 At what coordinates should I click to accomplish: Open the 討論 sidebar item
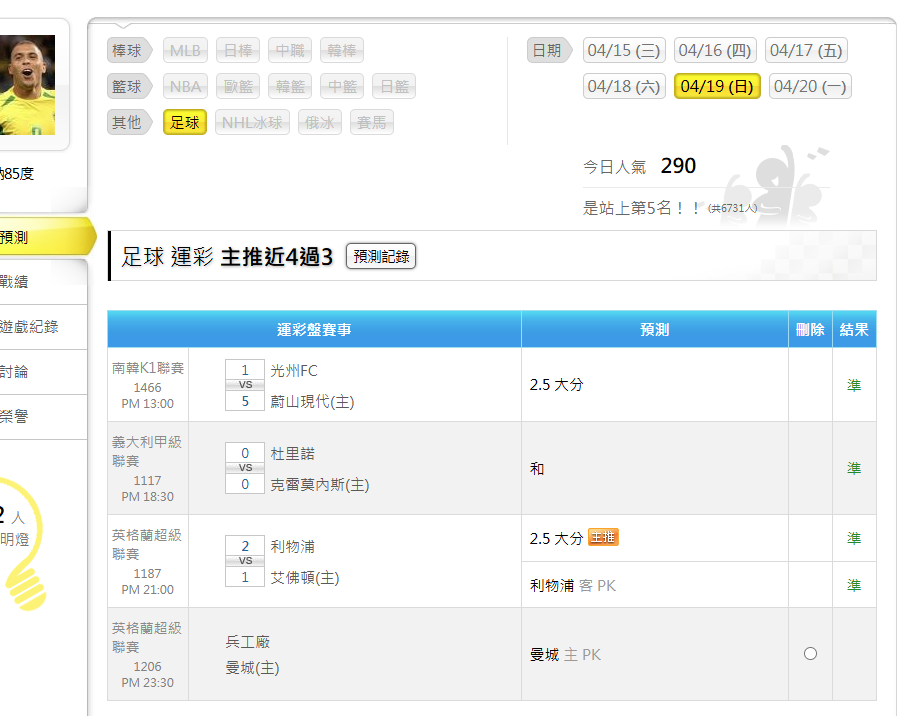[x=44, y=372]
